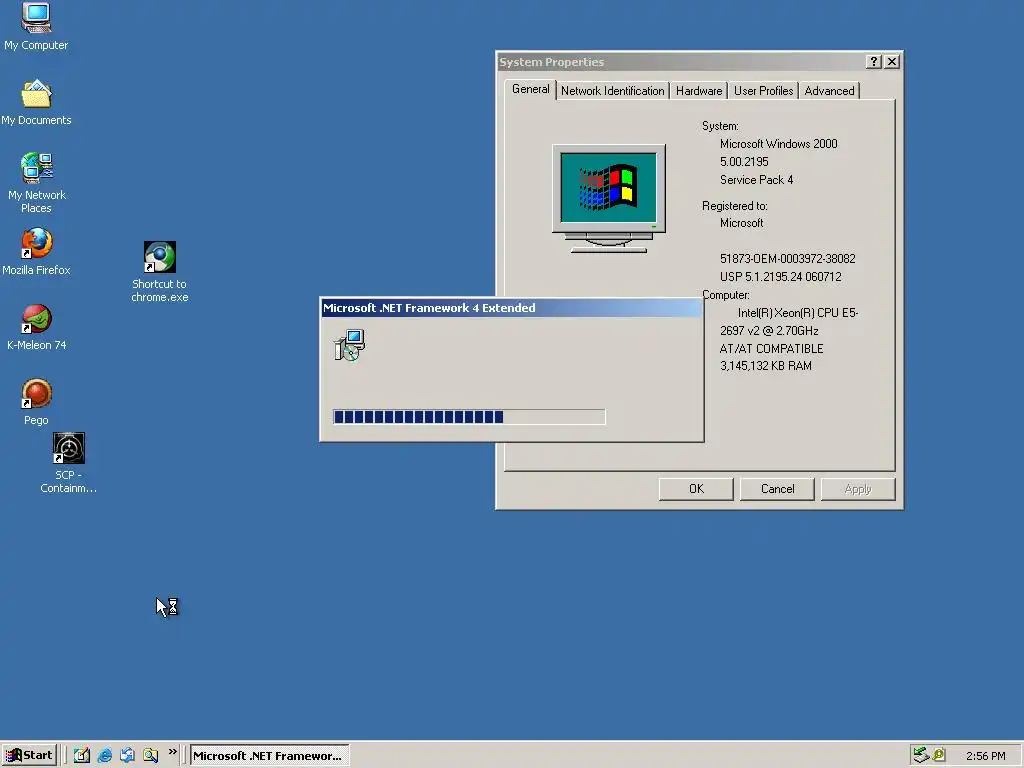Close the System Properties window
The image size is (1024, 768).
tap(892, 61)
